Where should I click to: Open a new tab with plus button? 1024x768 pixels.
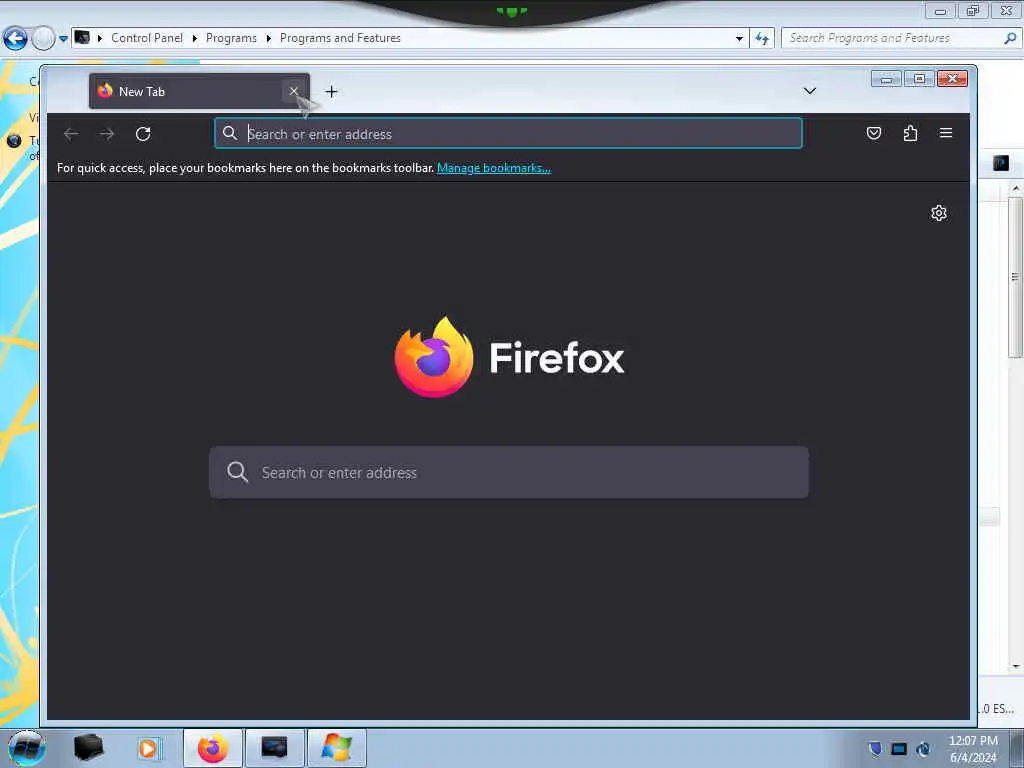pyautogui.click(x=331, y=91)
